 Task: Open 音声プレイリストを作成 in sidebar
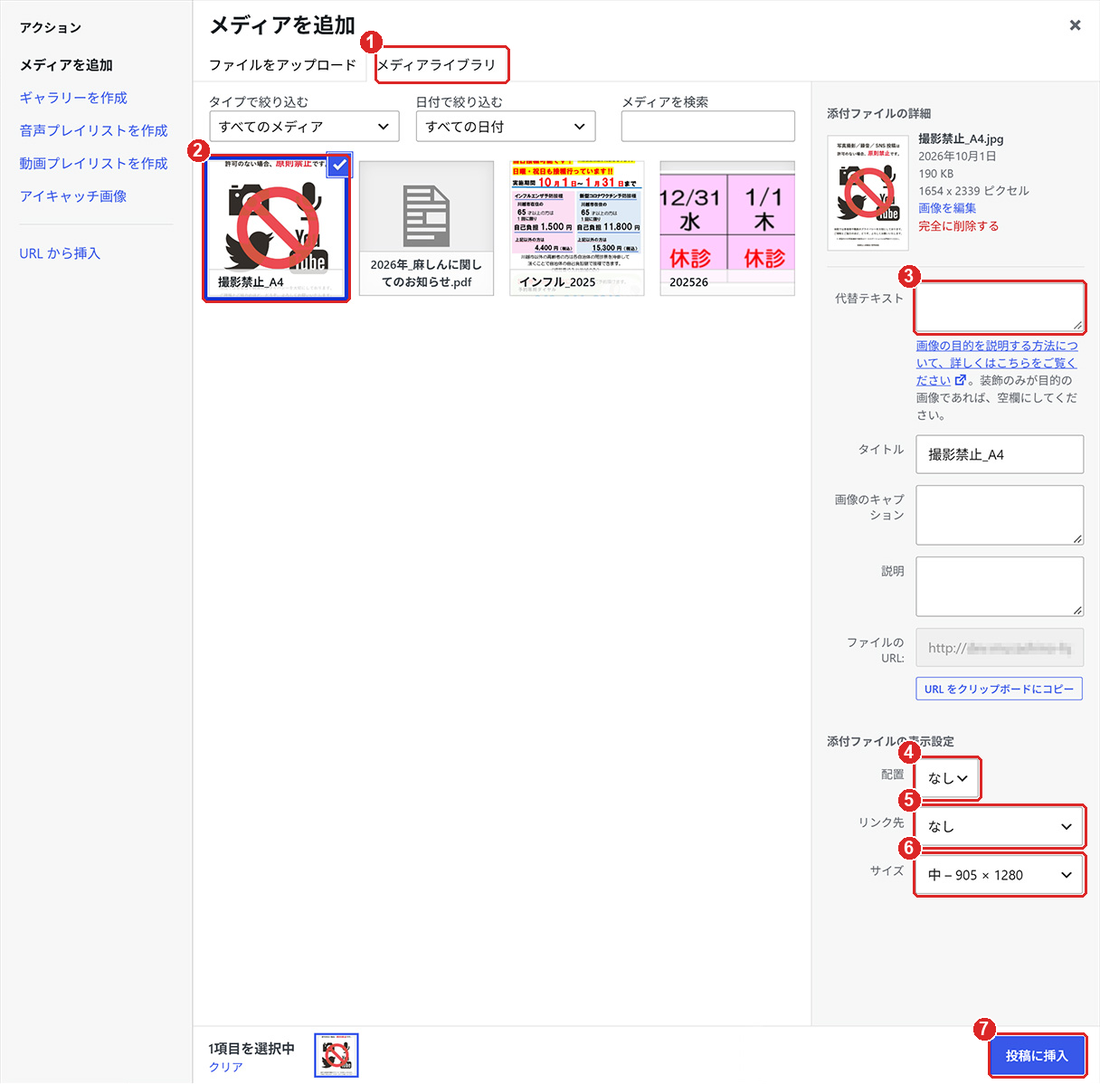tap(93, 131)
